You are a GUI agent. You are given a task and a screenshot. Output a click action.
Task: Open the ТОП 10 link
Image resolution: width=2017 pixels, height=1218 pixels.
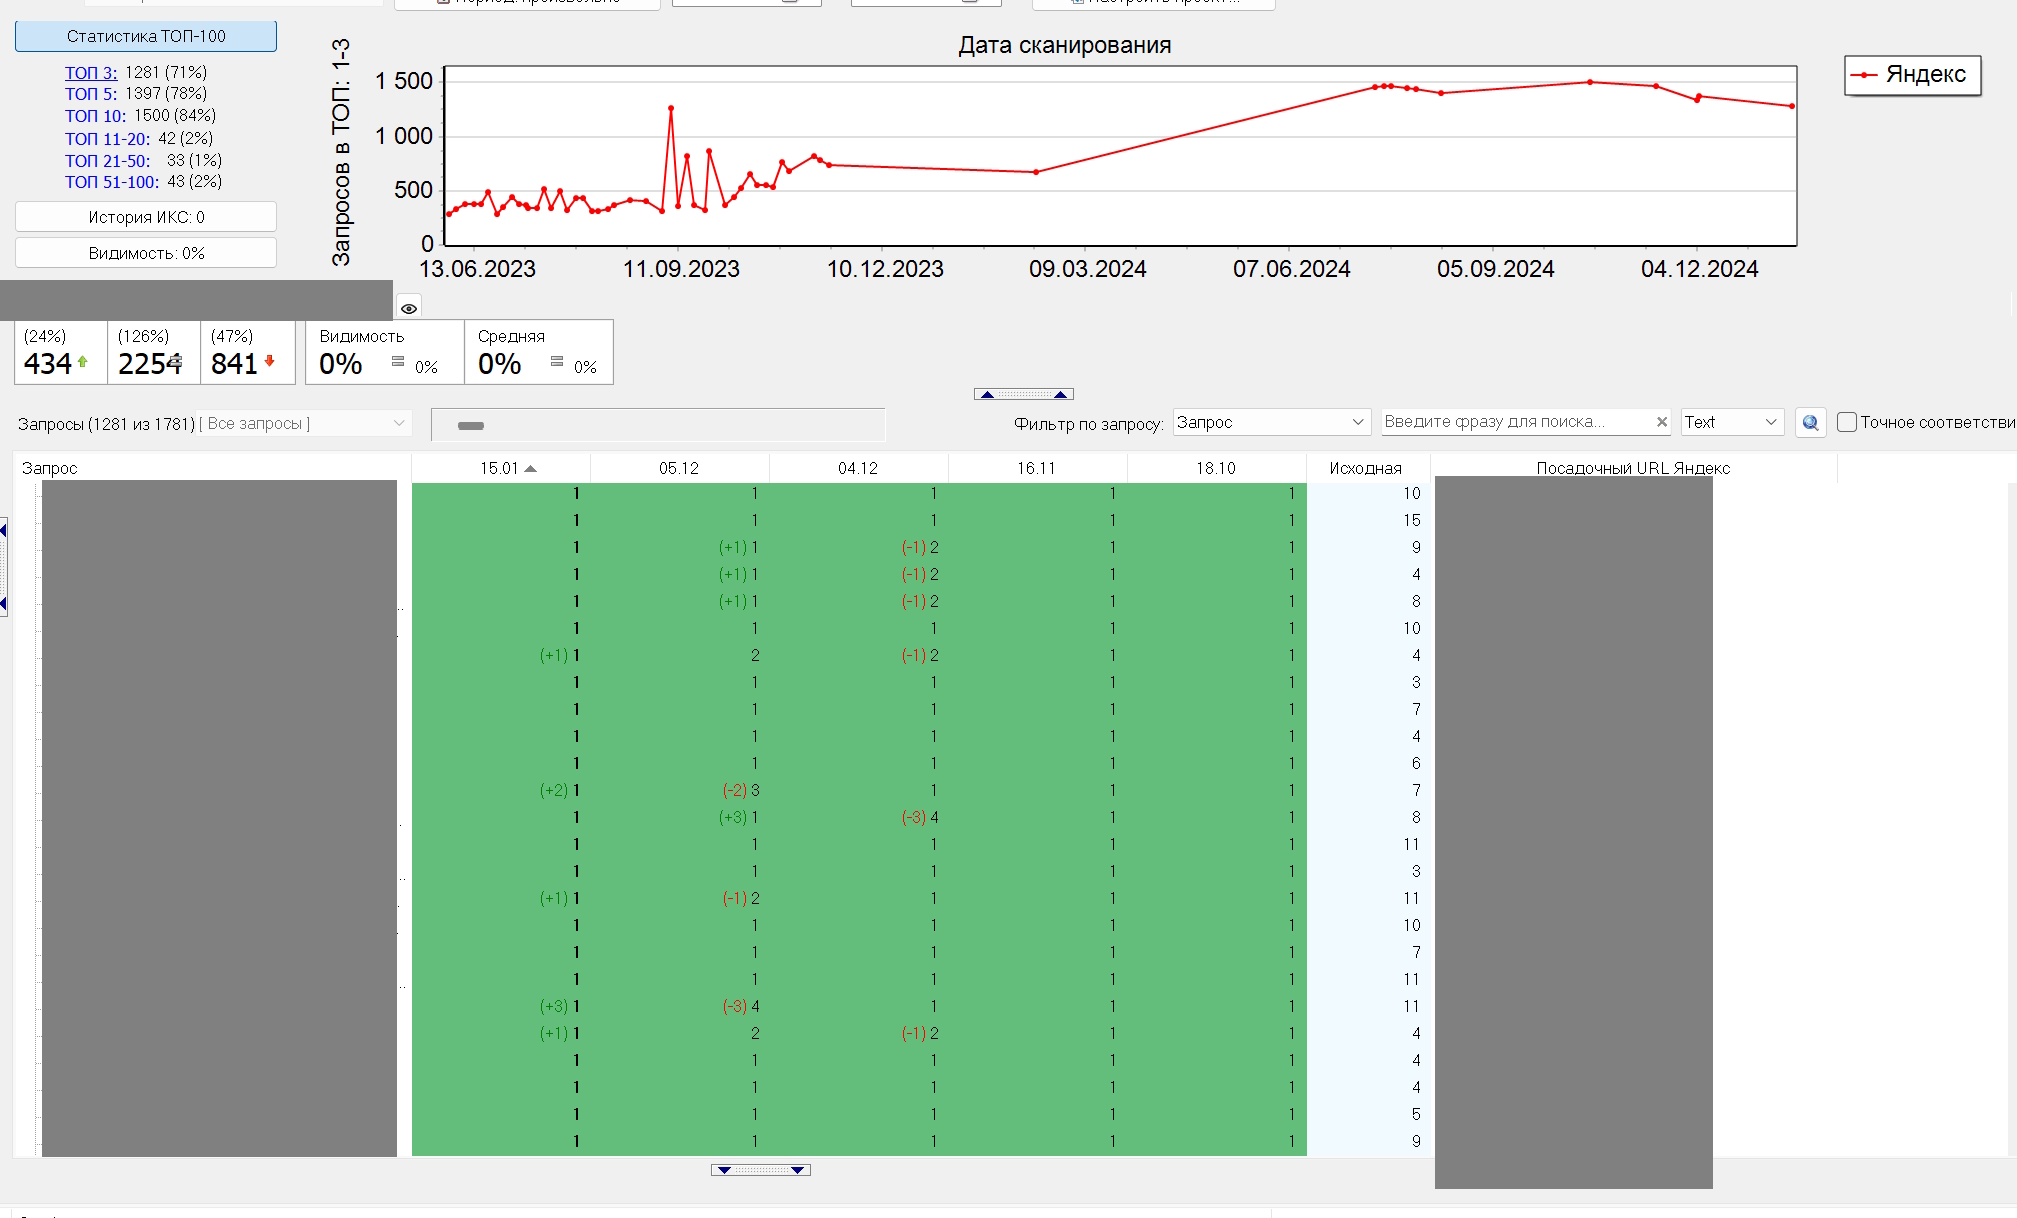point(96,116)
